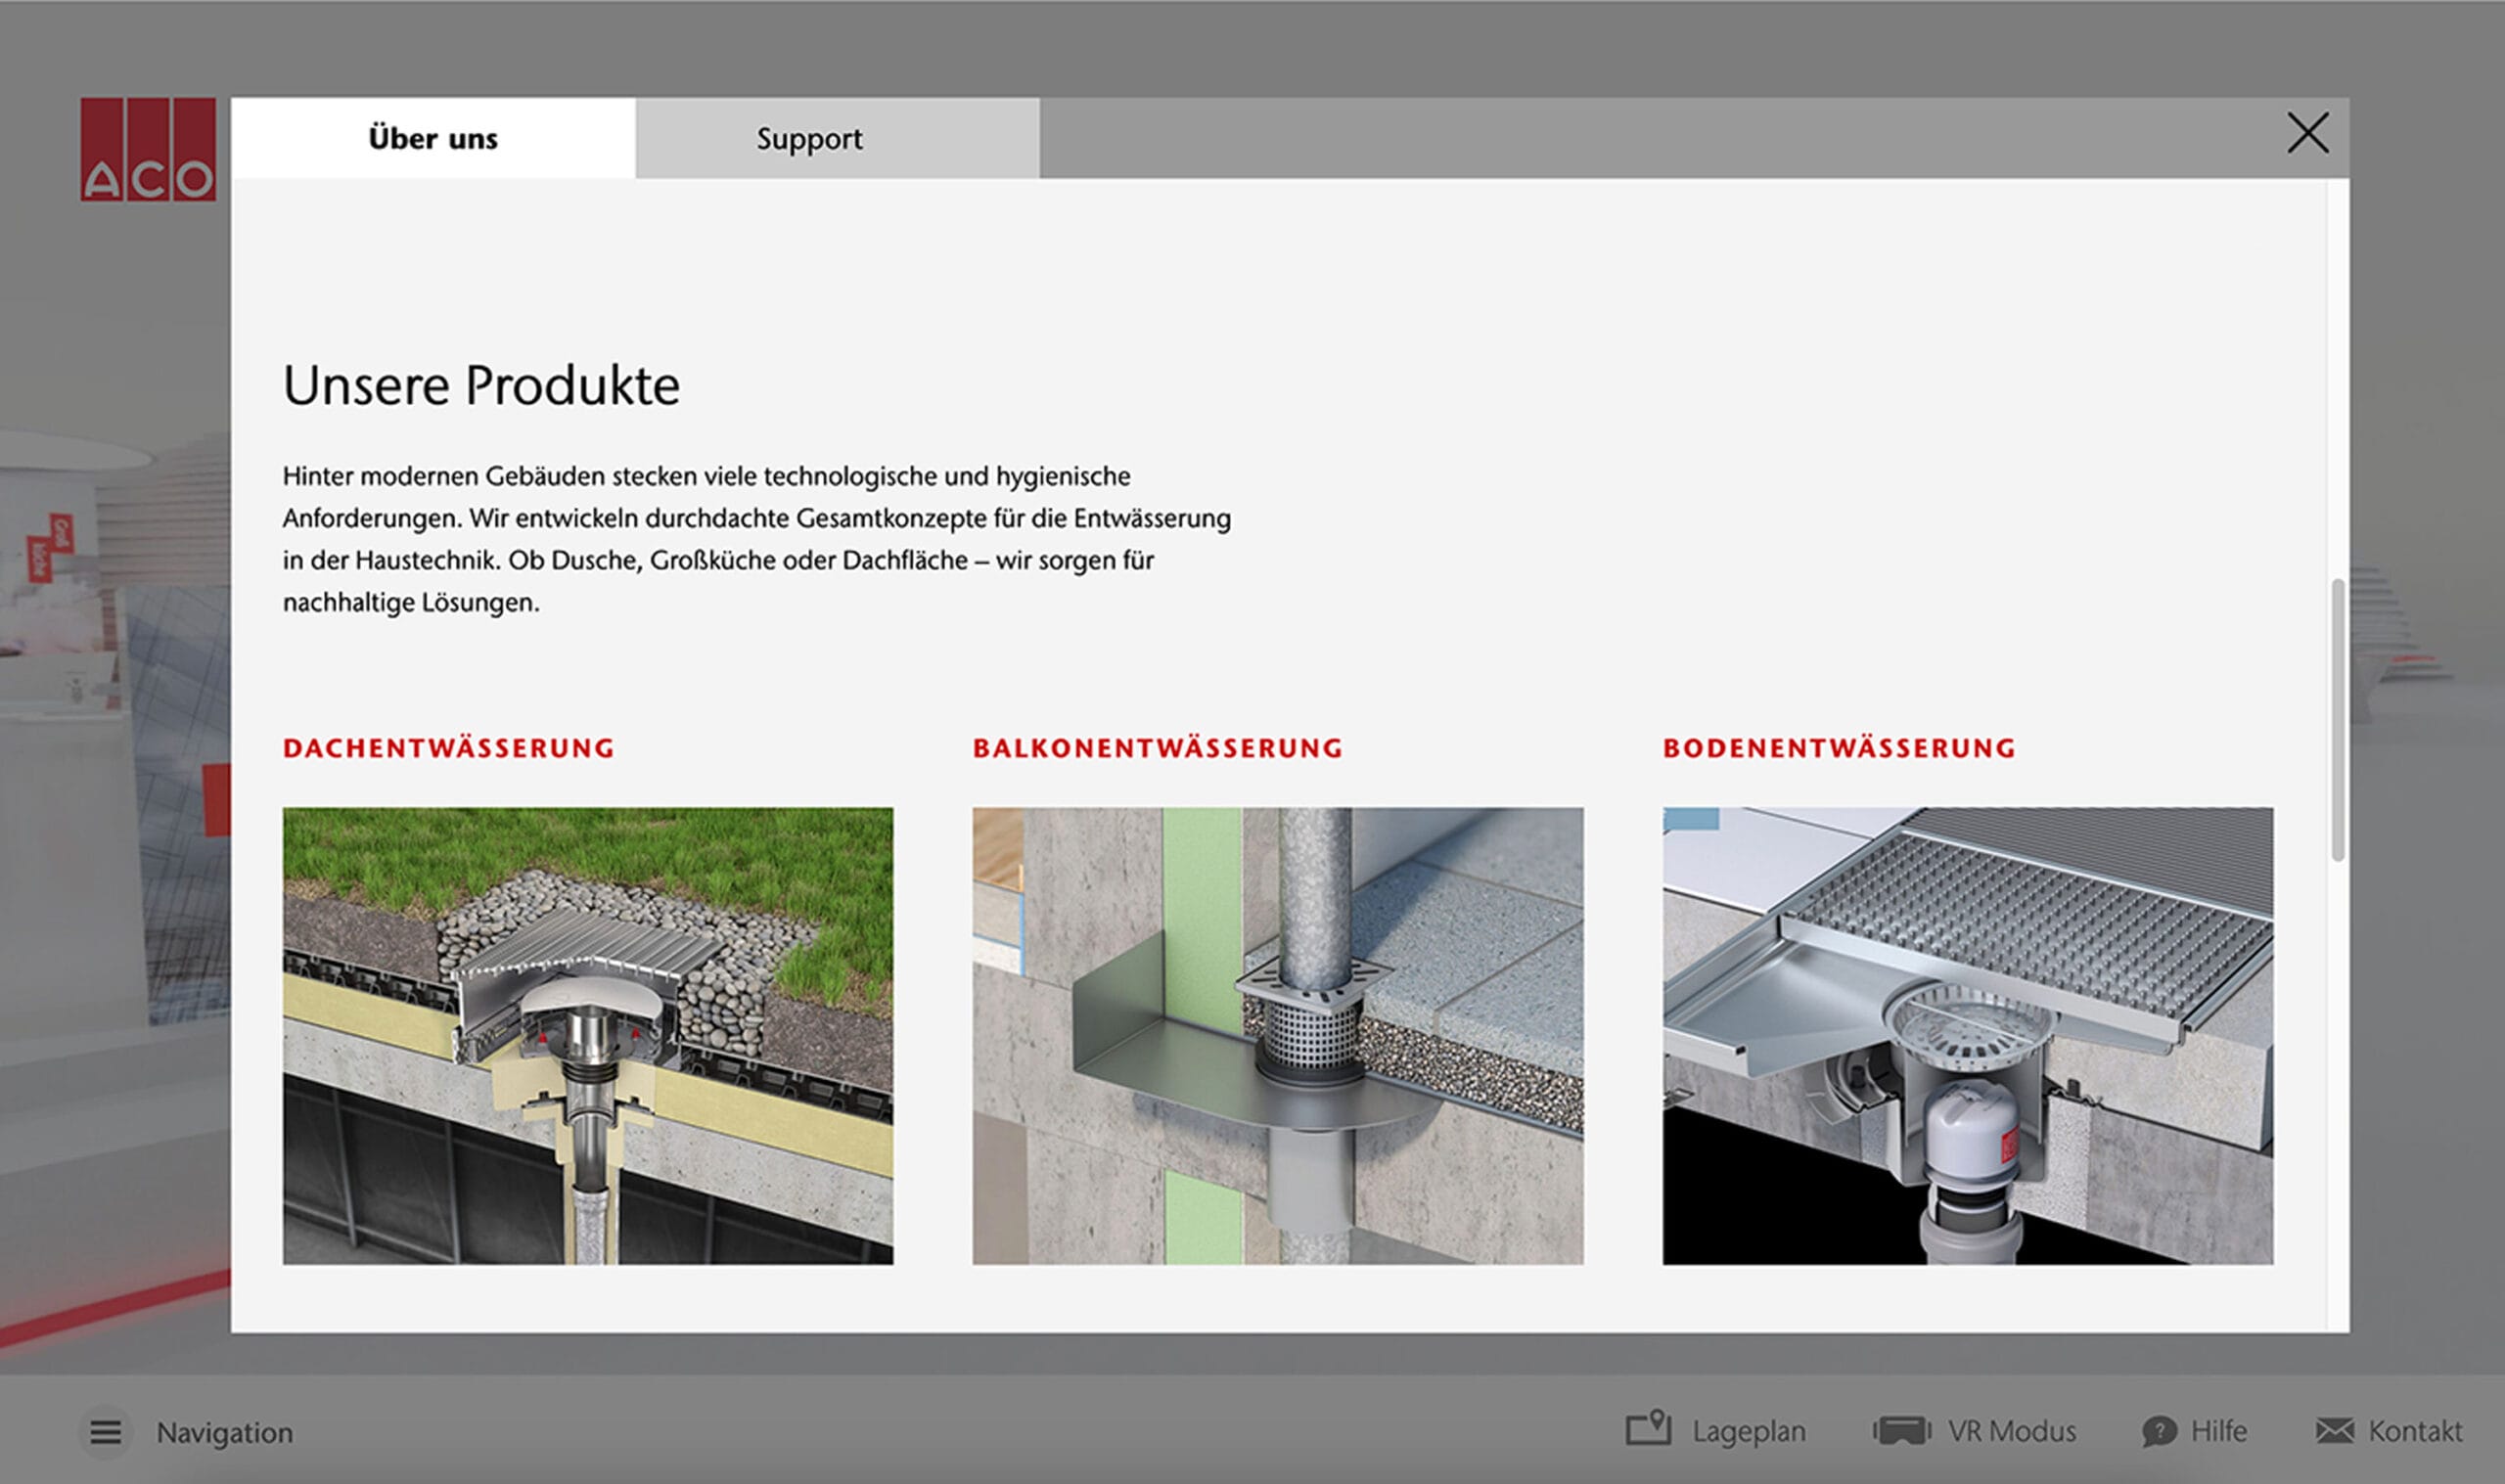Open the Dachentwässerung heading link
This screenshot has height=1484, width=2505.
[448, 748]
